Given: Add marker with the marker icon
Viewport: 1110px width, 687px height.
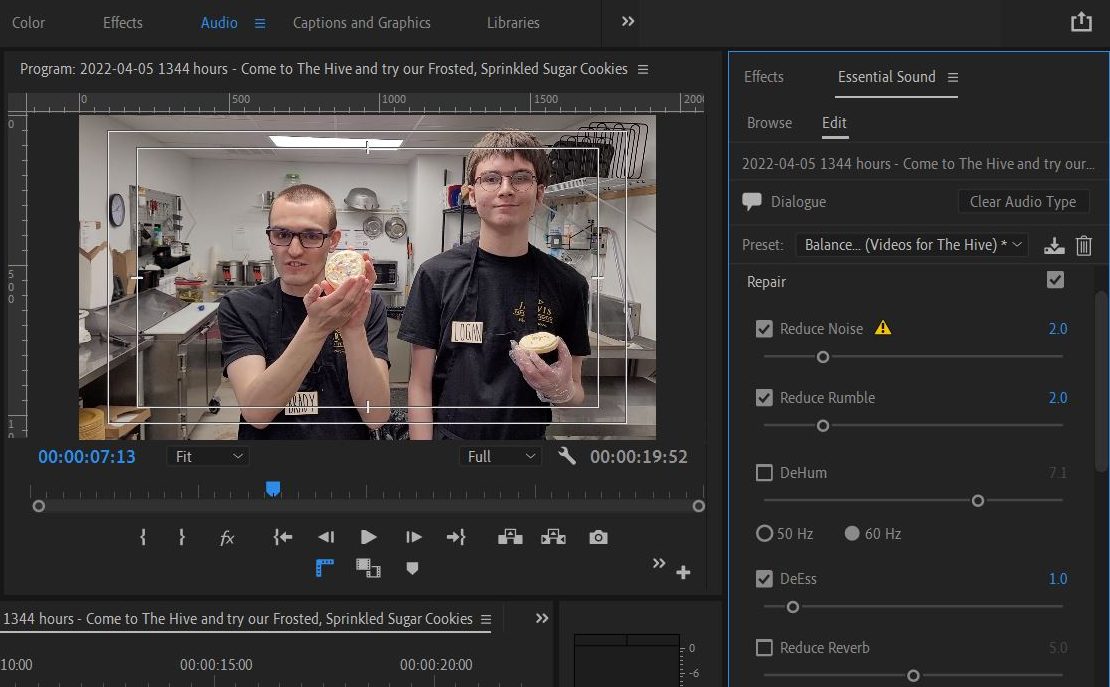Looking at the screenshot, I should (412, 568).
